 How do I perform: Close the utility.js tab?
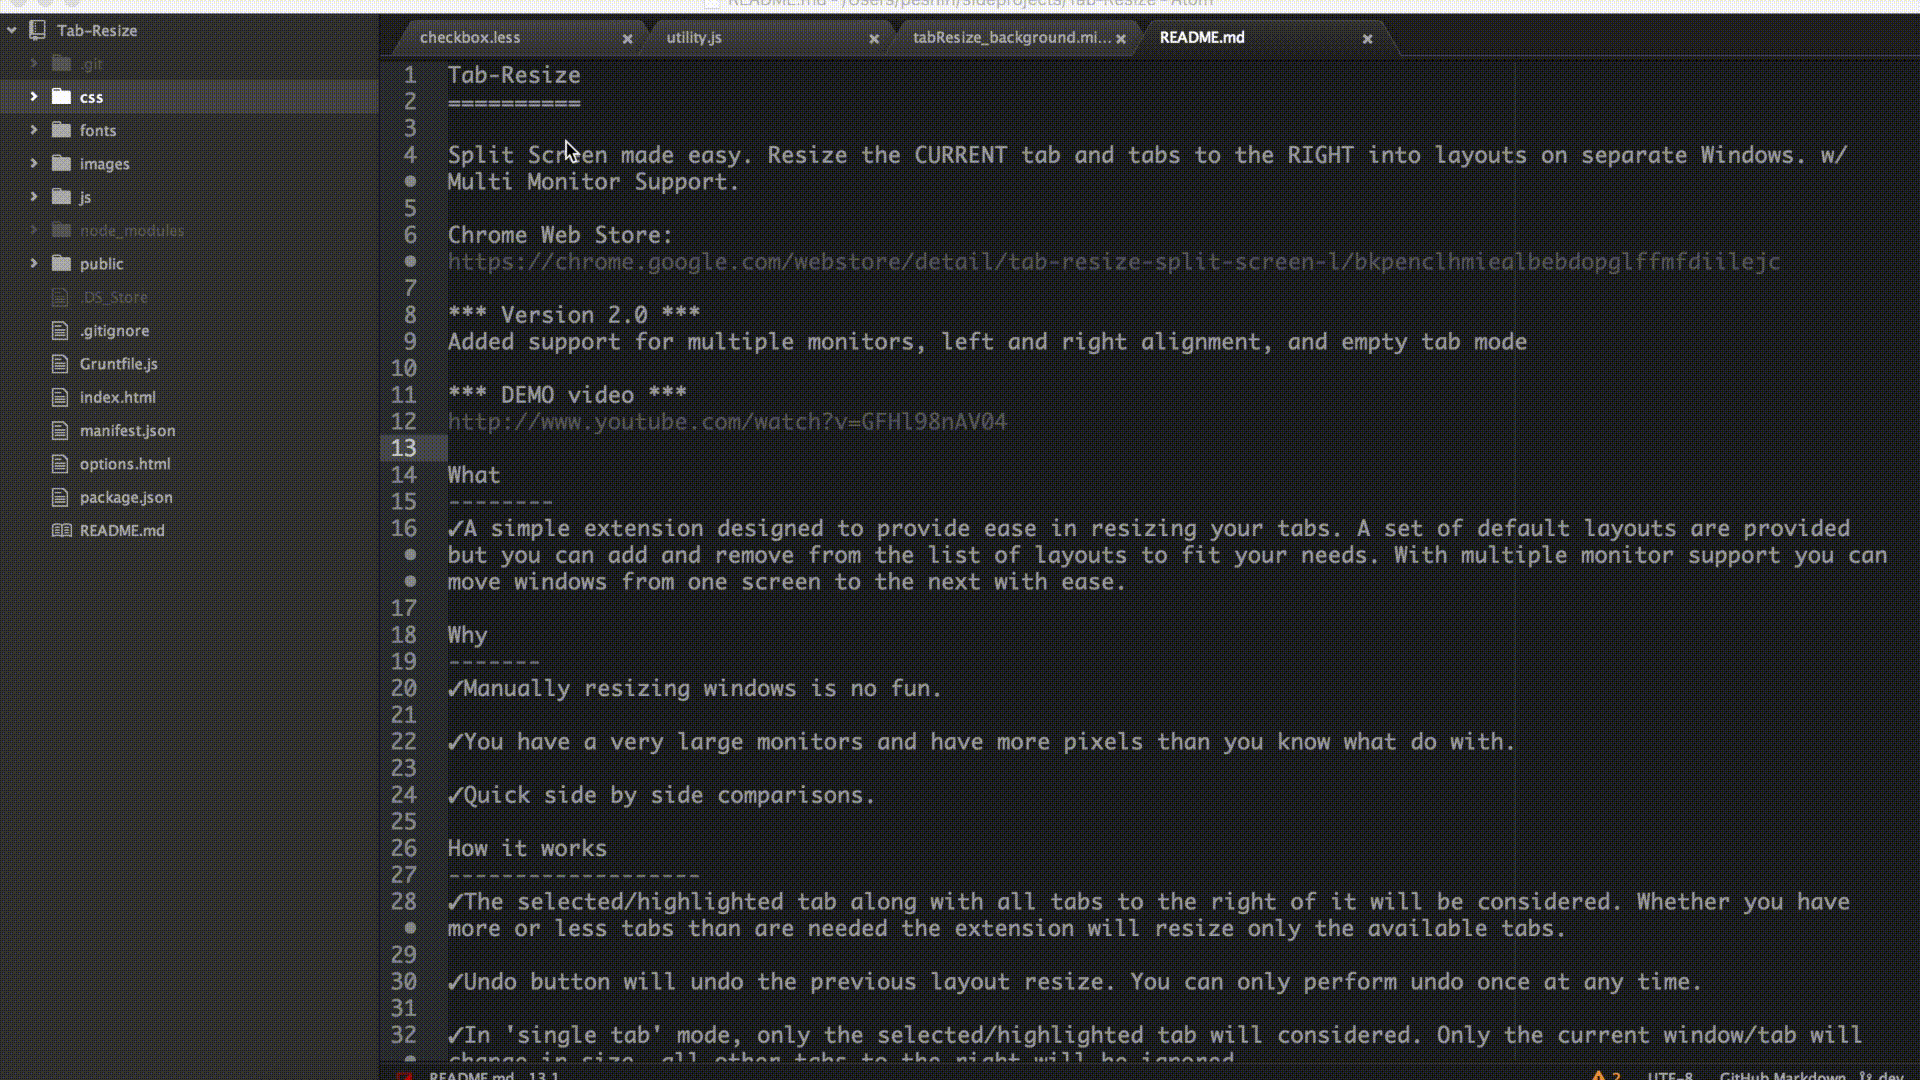coord(874,38)
